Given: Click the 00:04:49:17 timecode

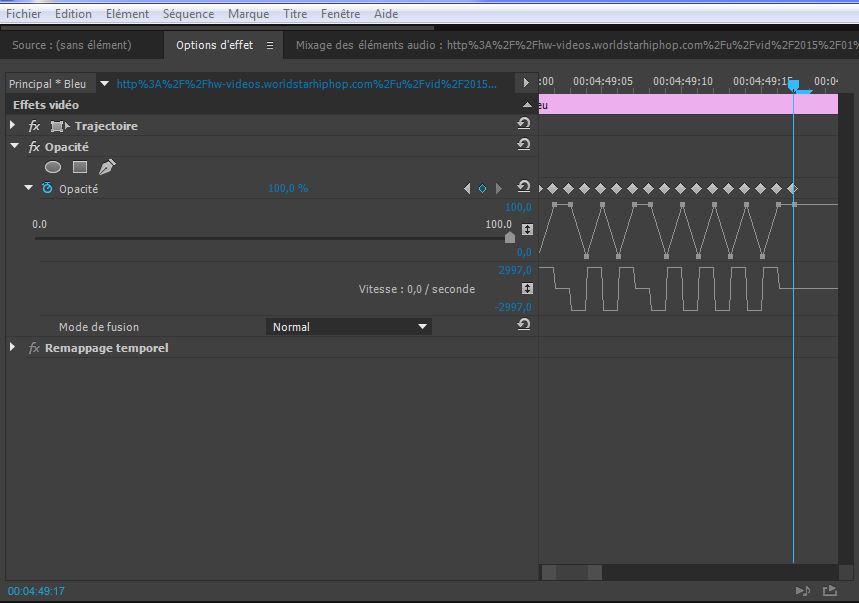Looking at the screenshot, I should click(x=36, y=591).
